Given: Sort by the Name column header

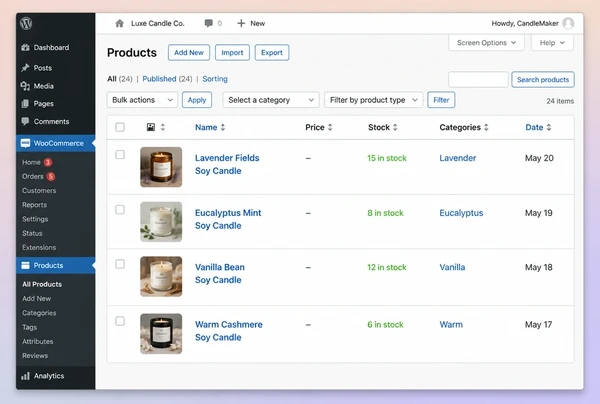Looking at the screenshot, I should (x=210, y=127).
